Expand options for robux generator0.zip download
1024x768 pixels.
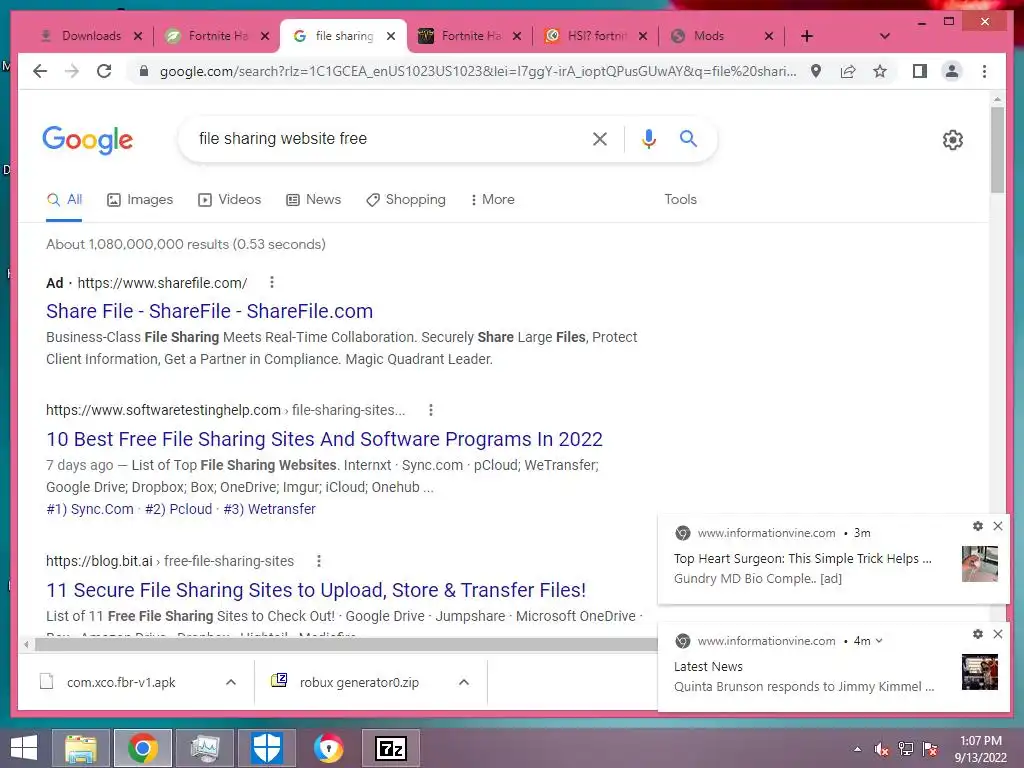[464, 682]
